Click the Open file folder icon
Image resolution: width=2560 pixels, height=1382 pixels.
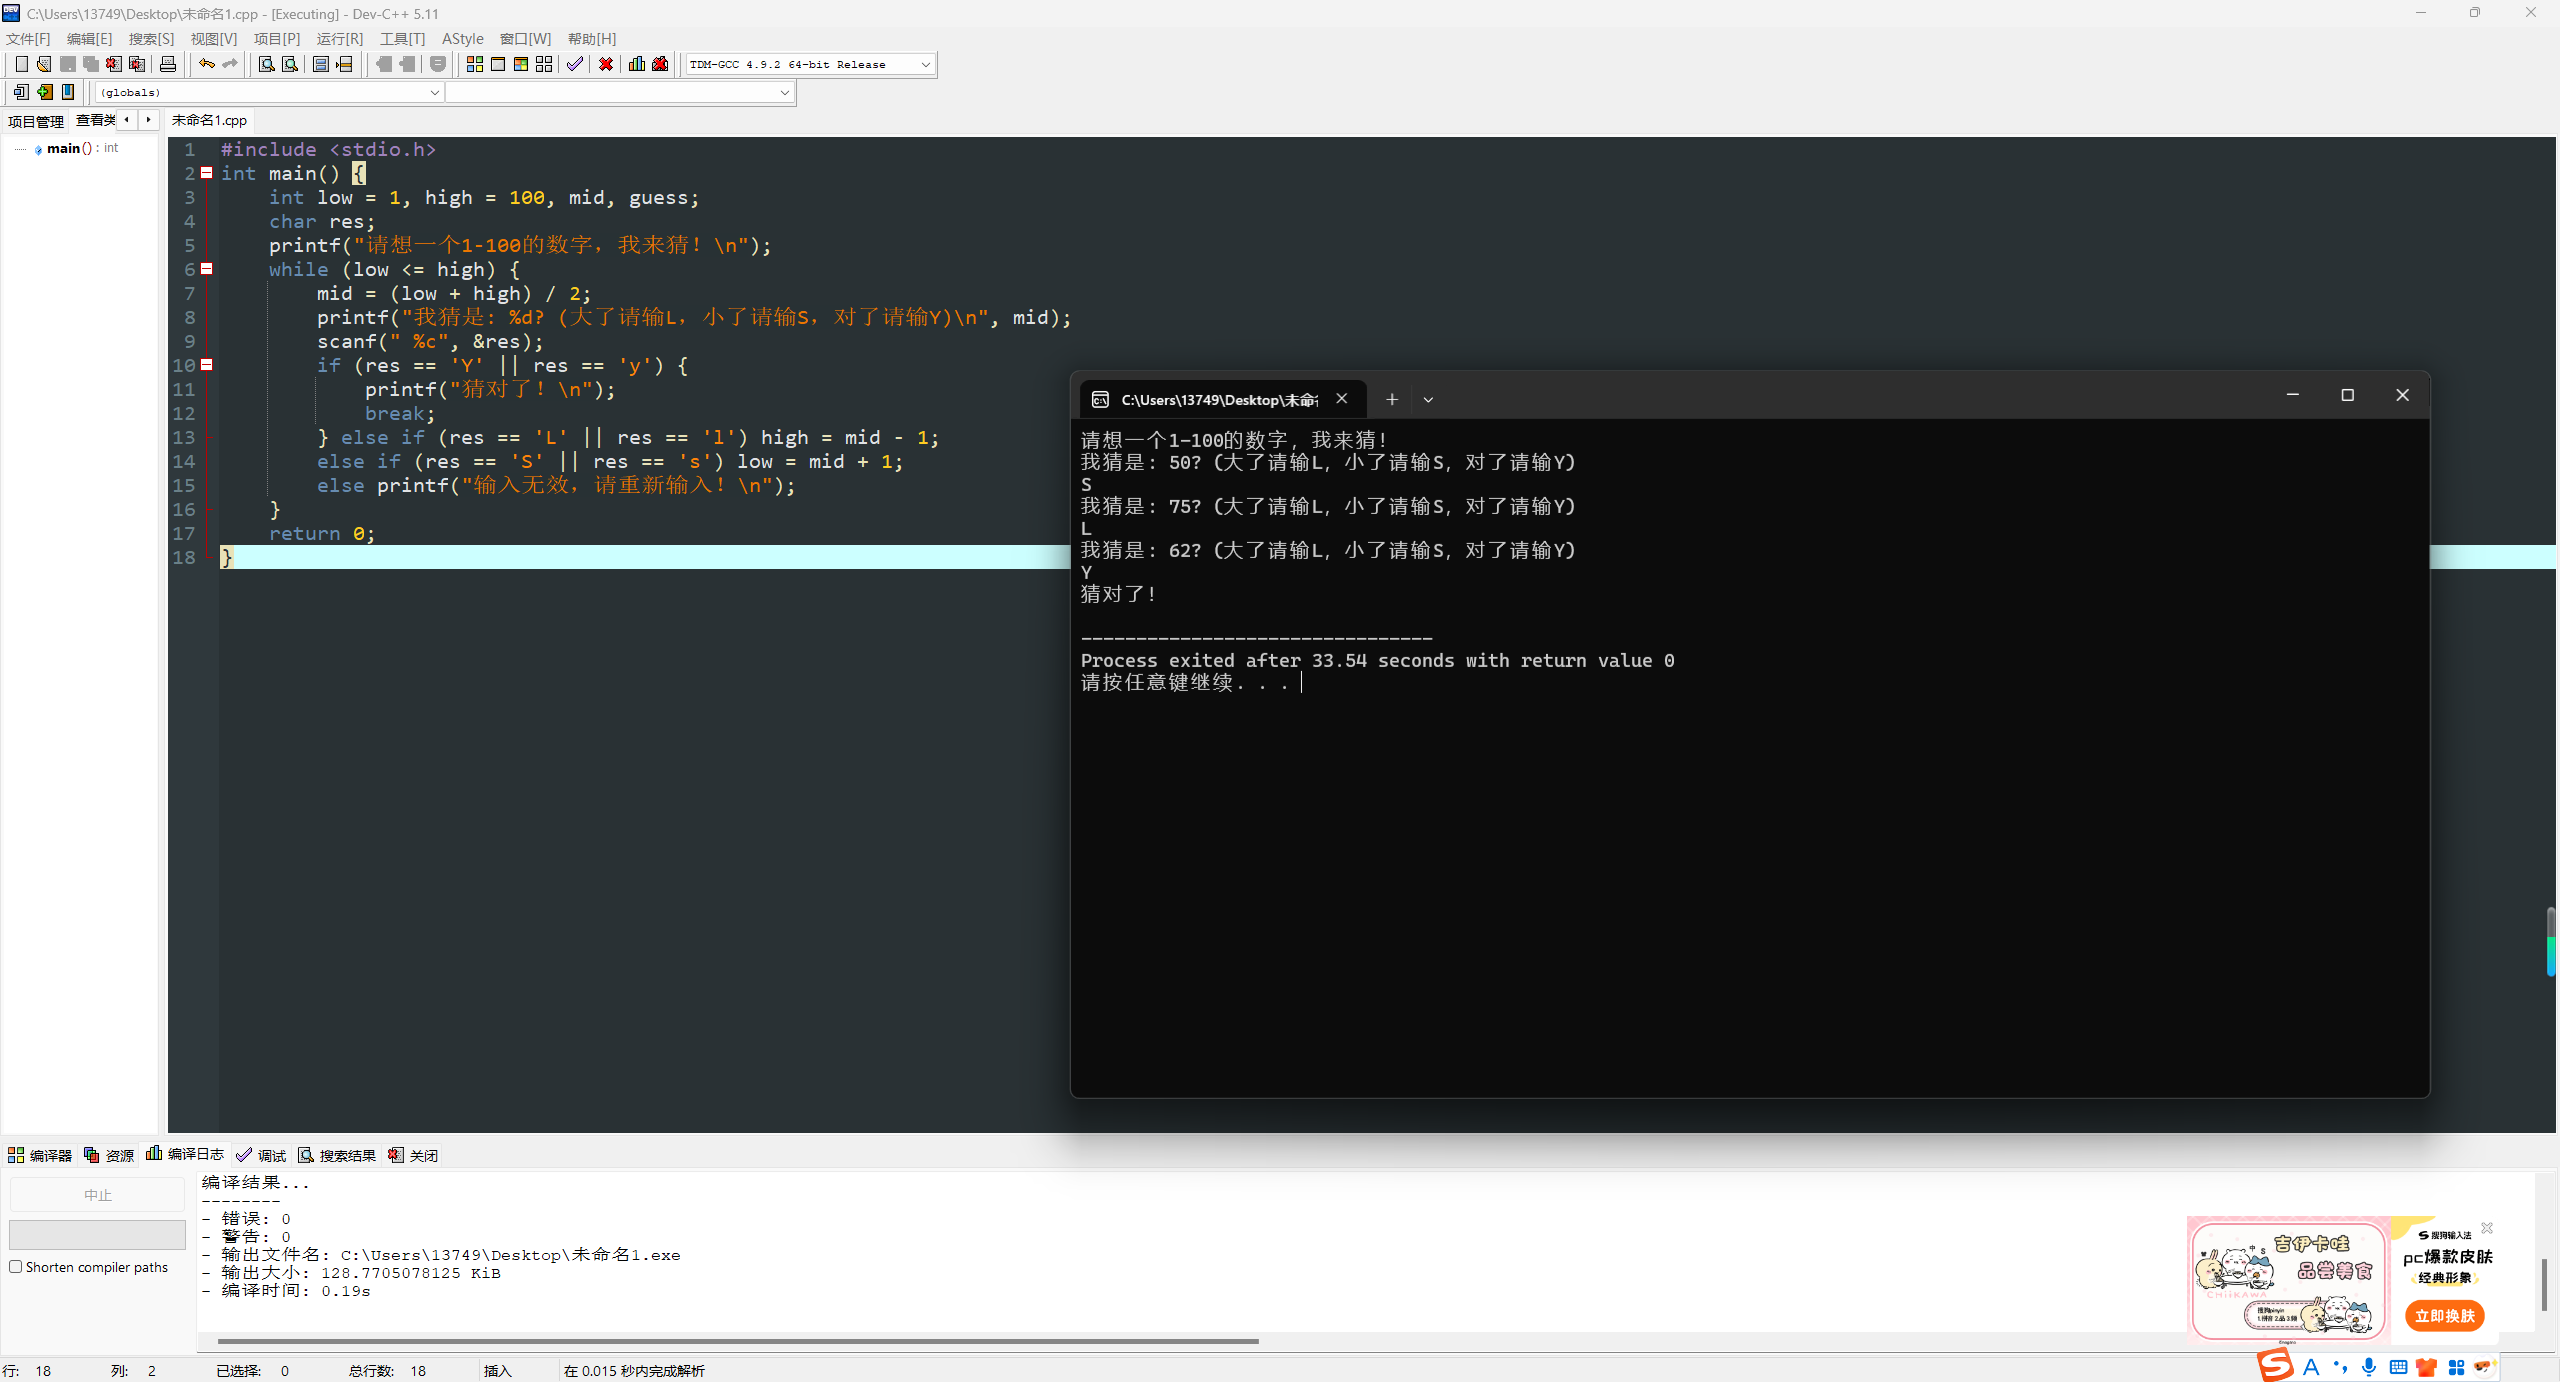coord(44,64)
